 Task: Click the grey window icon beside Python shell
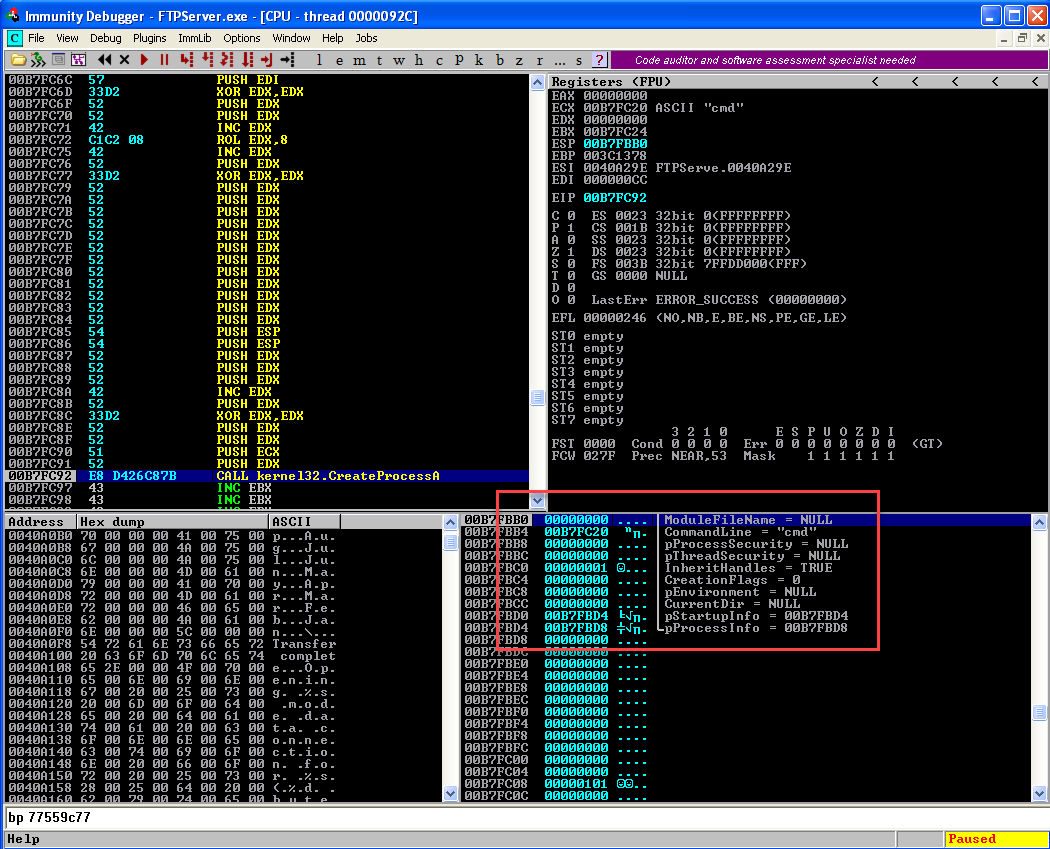[x=58, y=60]
